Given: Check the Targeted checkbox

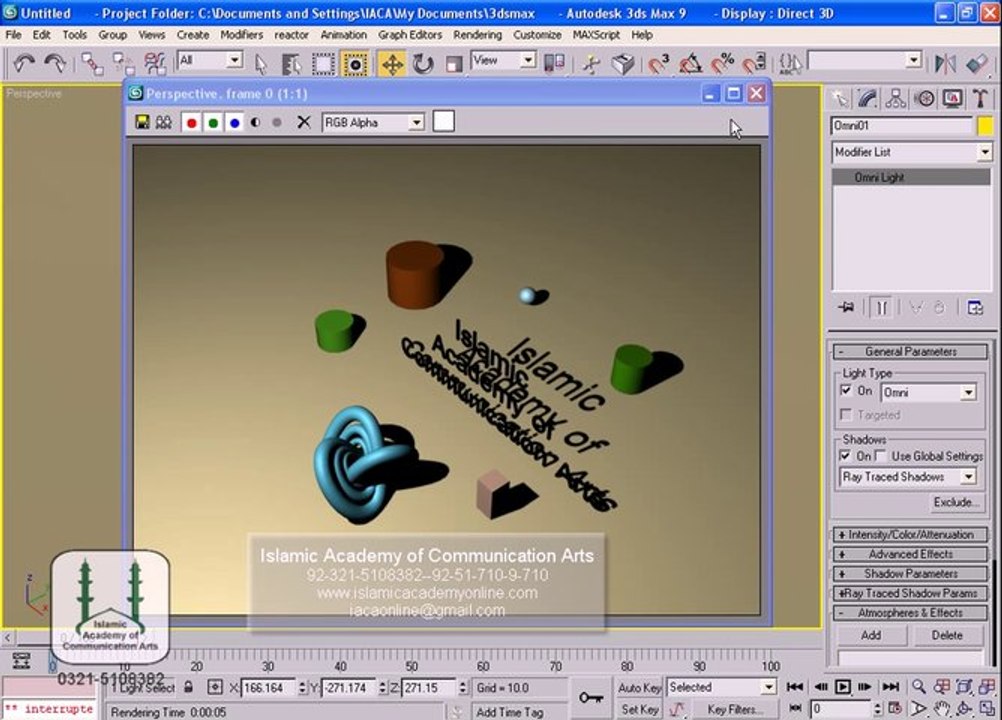Looking at the screenshot, I should (846, 415).
